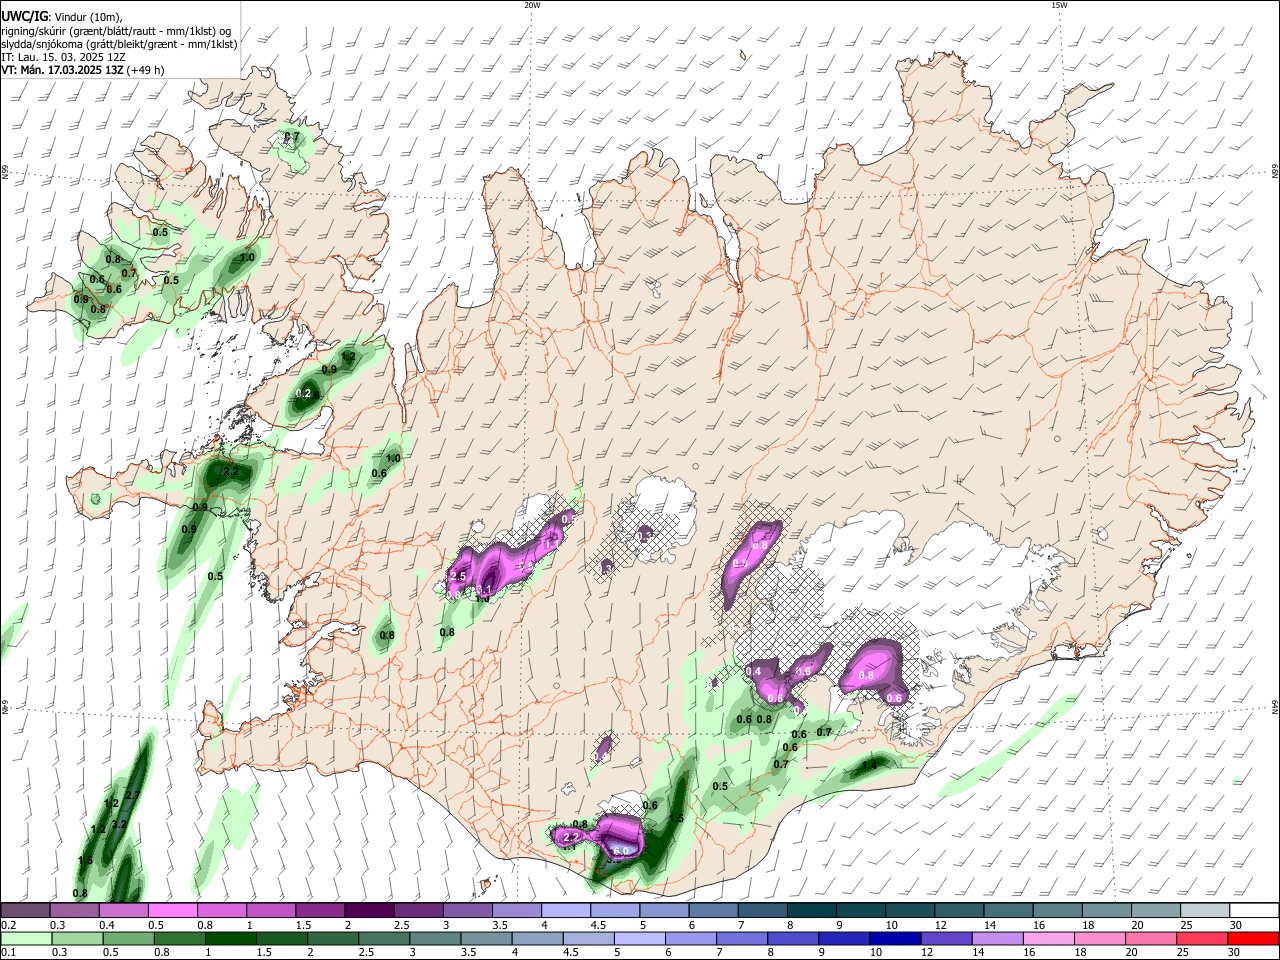Select the pale grey snow swatch between 25 and 30
Image resolution: width=1280 pixels, height=960 pixels.
[1204, 911]
